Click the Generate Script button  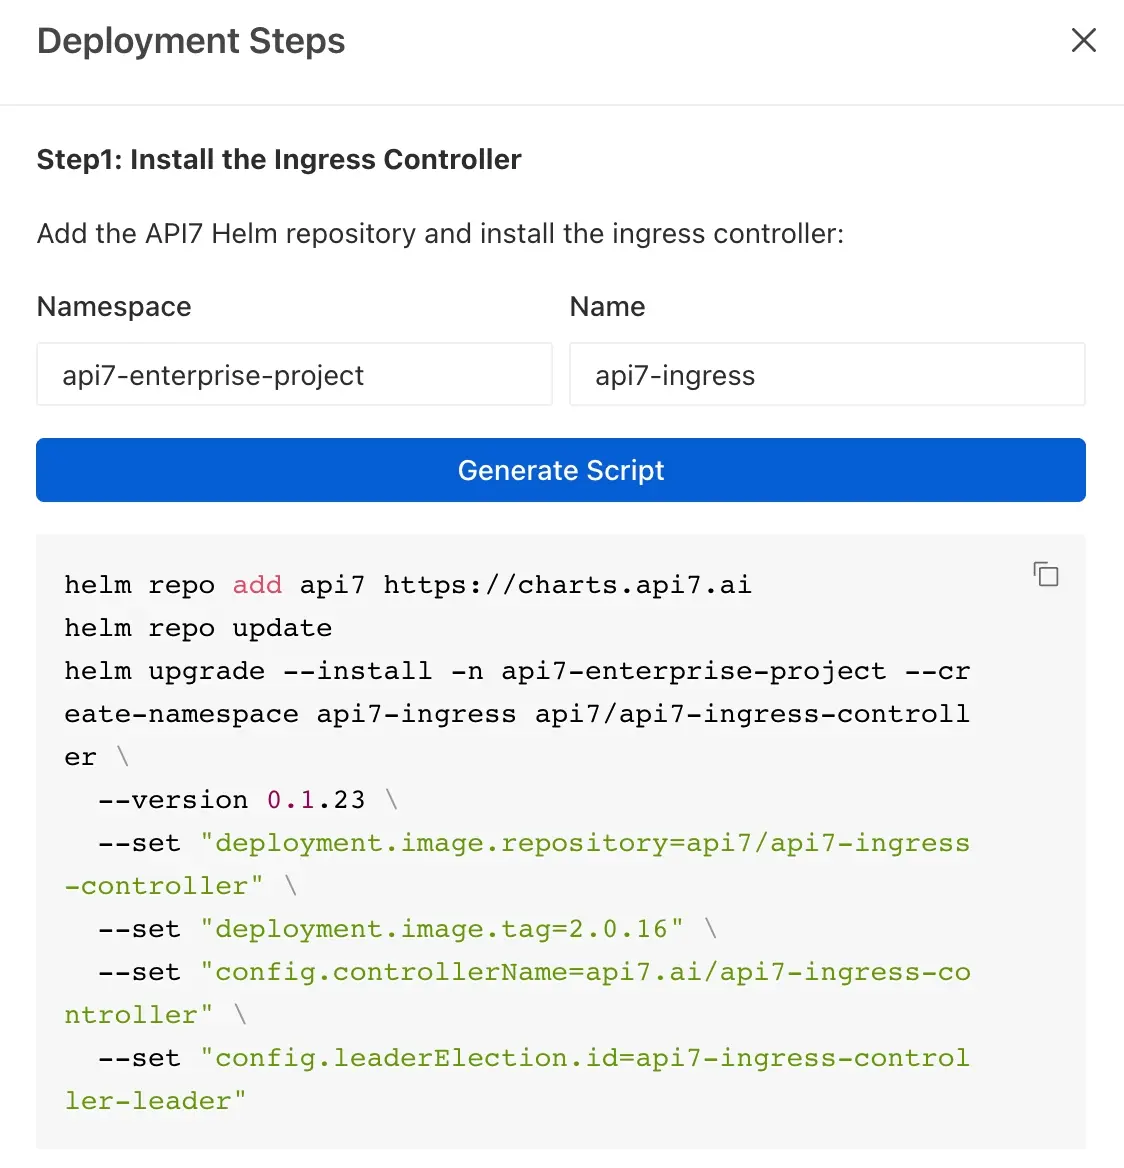tap(561, 470)
